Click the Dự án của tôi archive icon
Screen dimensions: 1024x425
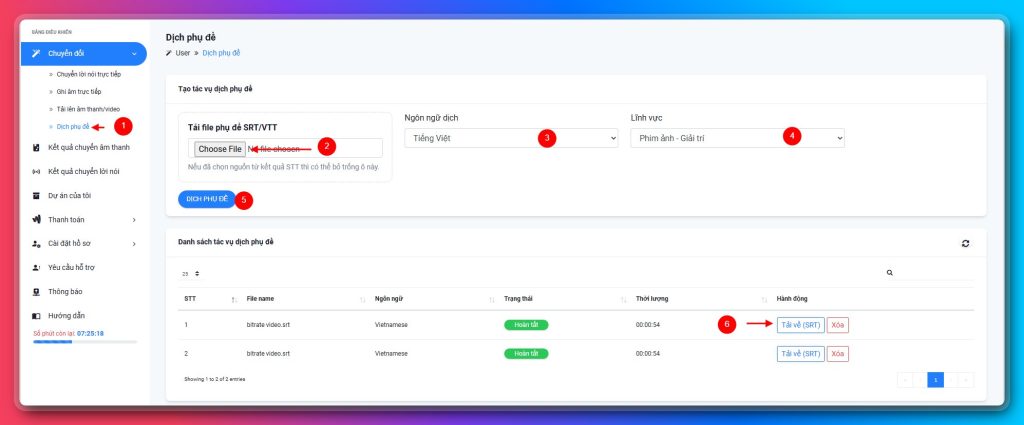coord(36,195)
